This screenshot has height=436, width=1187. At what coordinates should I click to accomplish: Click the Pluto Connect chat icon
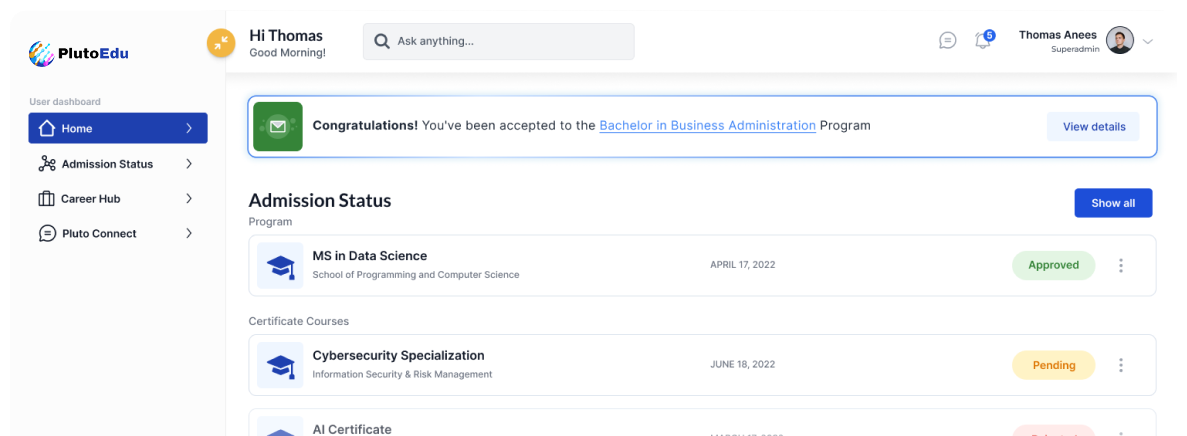46,234
